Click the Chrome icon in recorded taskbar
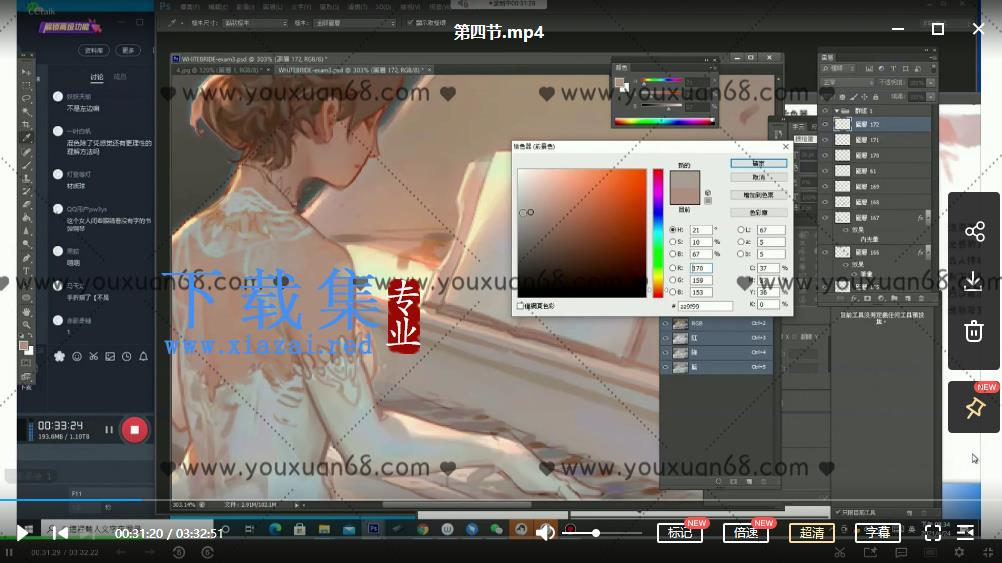 pos(422,529)
